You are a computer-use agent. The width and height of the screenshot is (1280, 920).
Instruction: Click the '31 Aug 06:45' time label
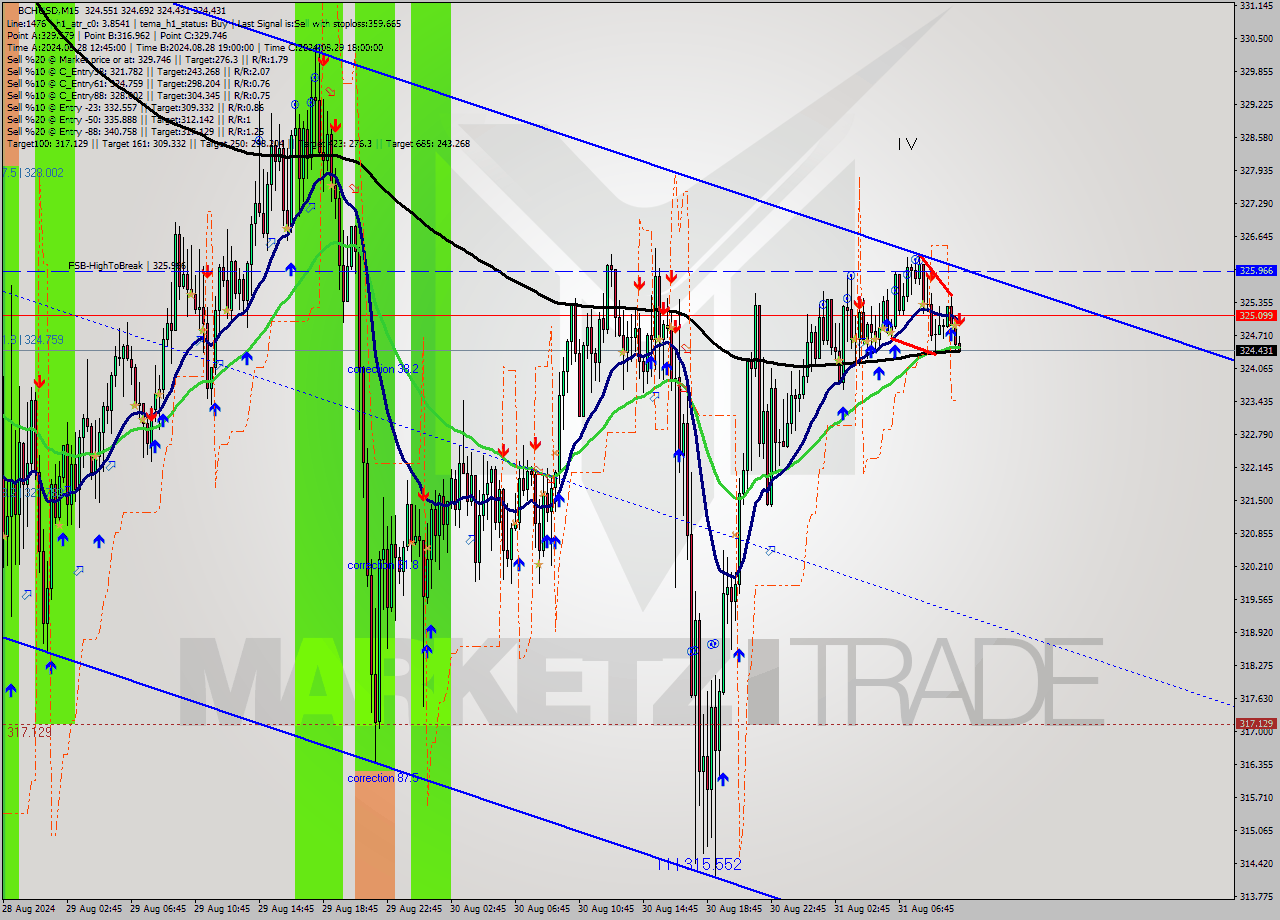click(x=926, y=909)
